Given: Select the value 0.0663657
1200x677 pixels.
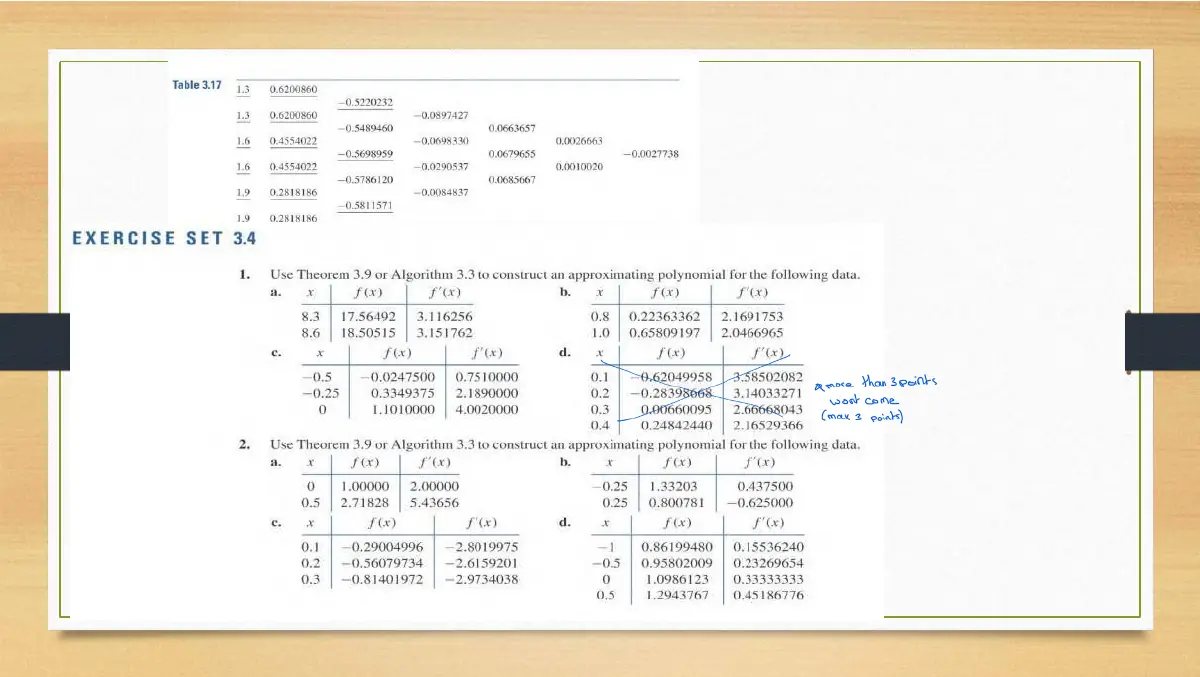Looking at the screenshot, I should point(512,129).
